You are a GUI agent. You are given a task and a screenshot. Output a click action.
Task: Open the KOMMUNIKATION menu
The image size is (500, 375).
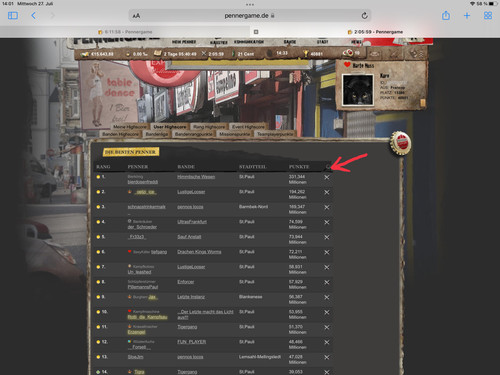click(x=249, y=42)
